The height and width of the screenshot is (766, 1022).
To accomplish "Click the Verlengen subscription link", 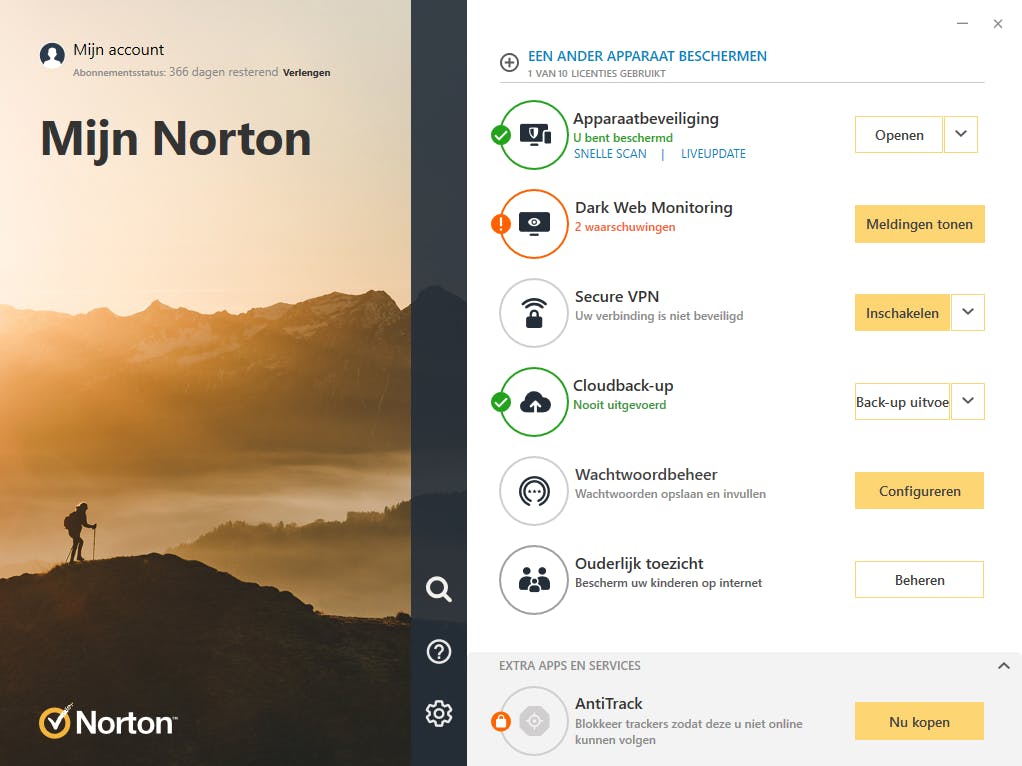I will [x=306, y=72].
